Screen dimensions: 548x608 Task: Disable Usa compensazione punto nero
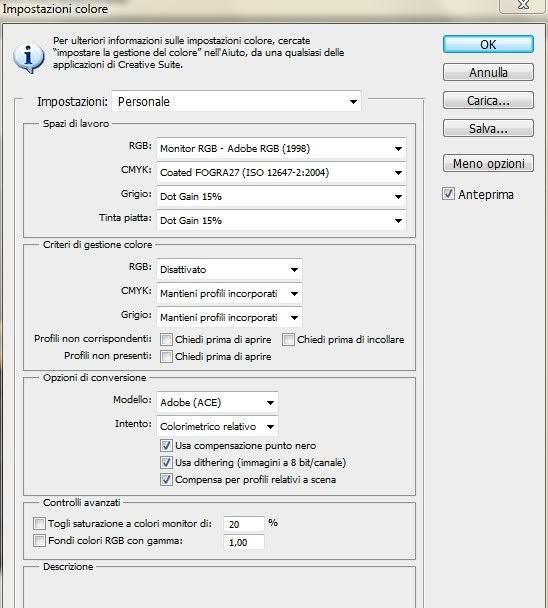pyautogui.click(x=166, y=446)
